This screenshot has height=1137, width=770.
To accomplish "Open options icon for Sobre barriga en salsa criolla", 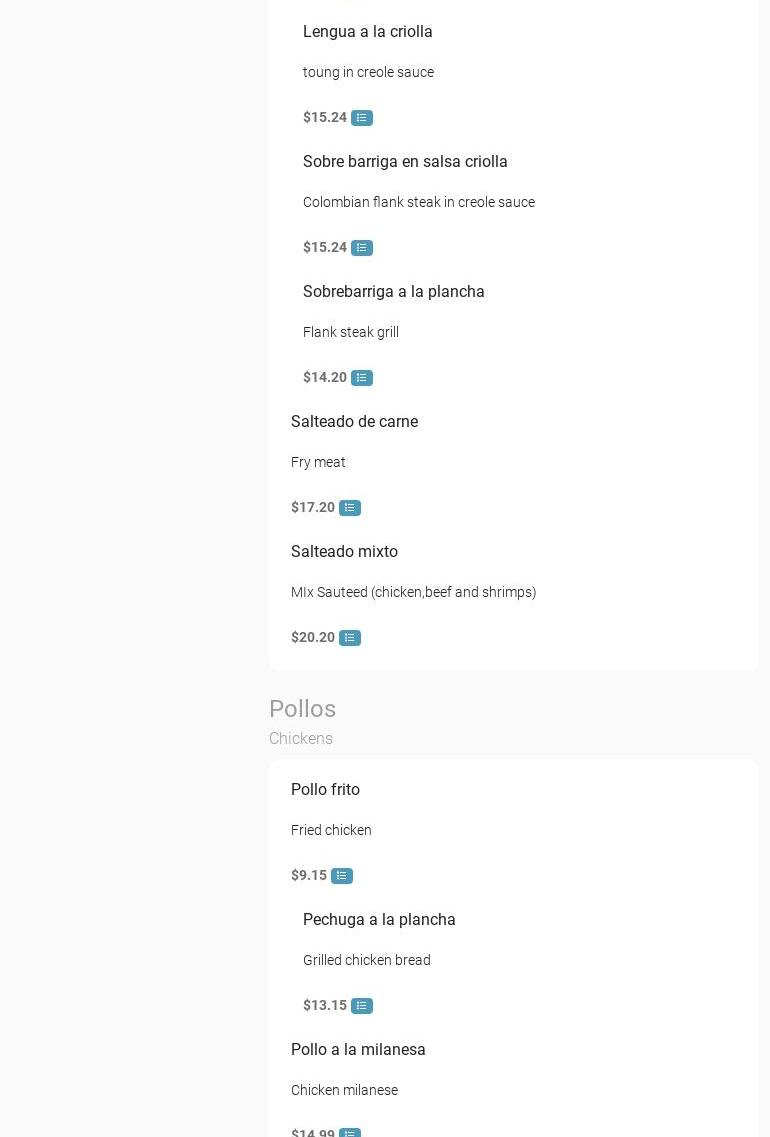I will [x=362, y=248].
